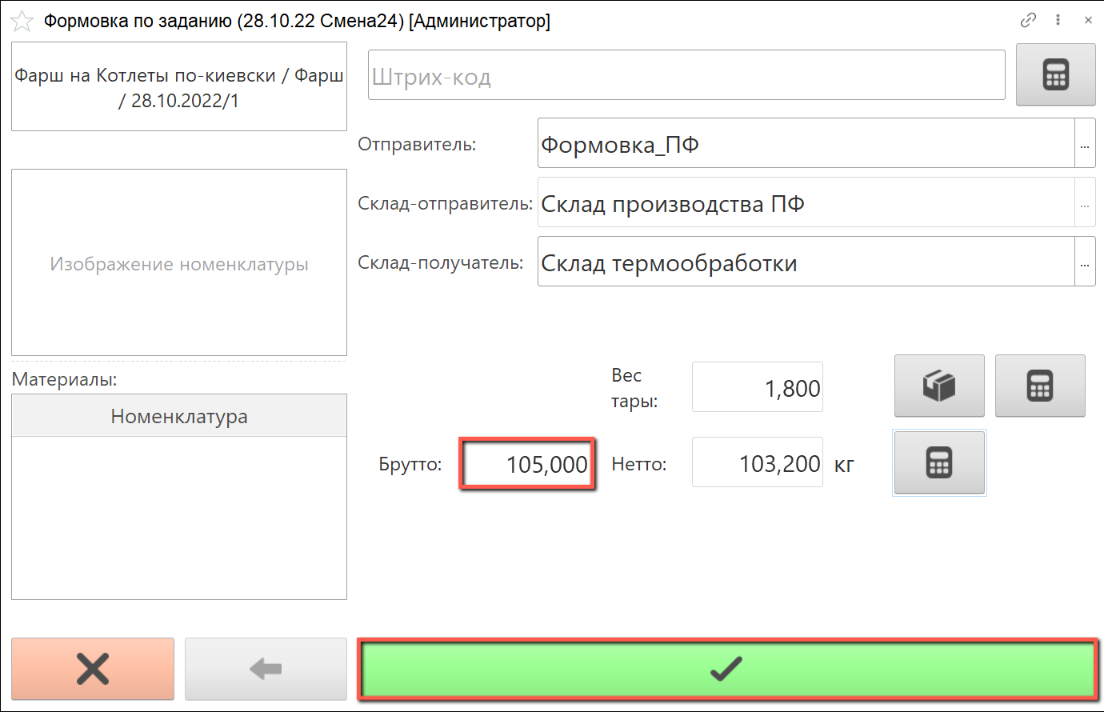
Task: Click the copy link icon in title bar
Action: (1028, 20)
